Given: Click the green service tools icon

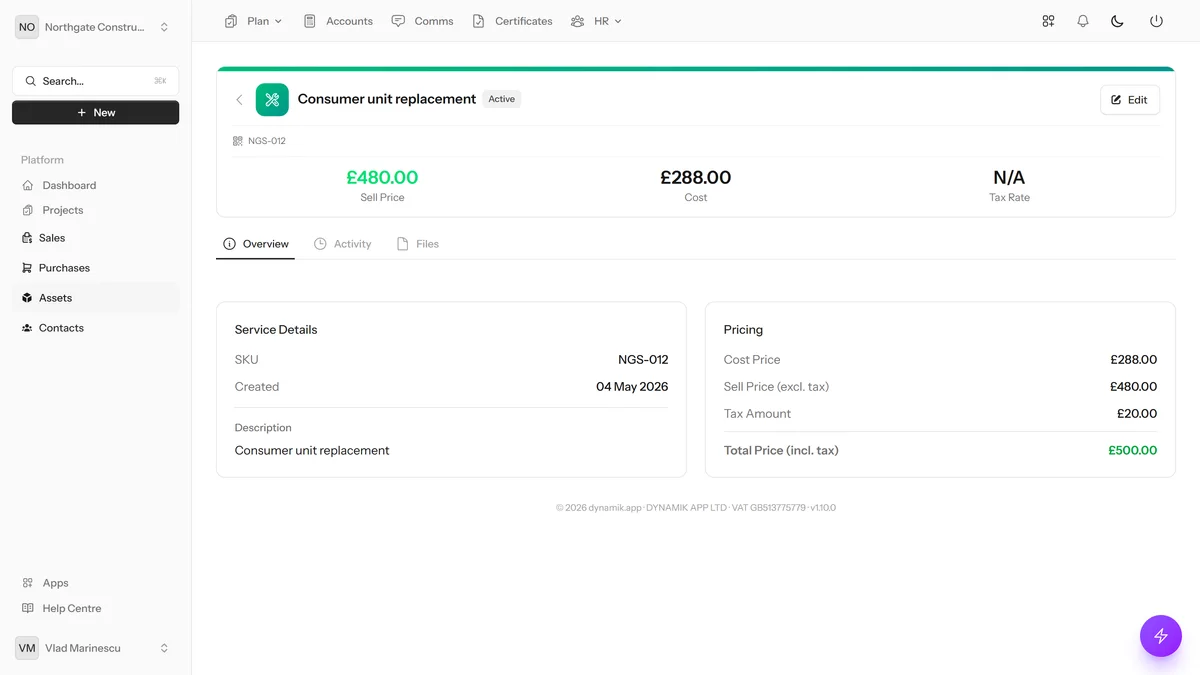Looking at the screenshot, I should [x=272, y=100].
